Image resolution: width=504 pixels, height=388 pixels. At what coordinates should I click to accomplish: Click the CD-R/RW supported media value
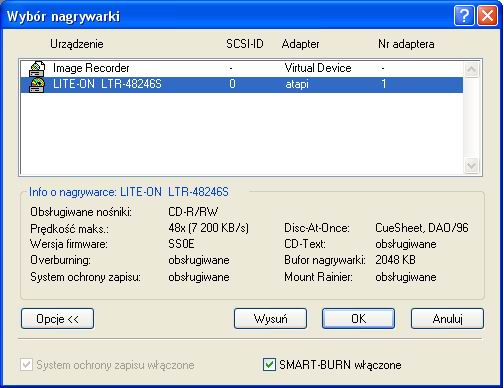click(193, 212)
